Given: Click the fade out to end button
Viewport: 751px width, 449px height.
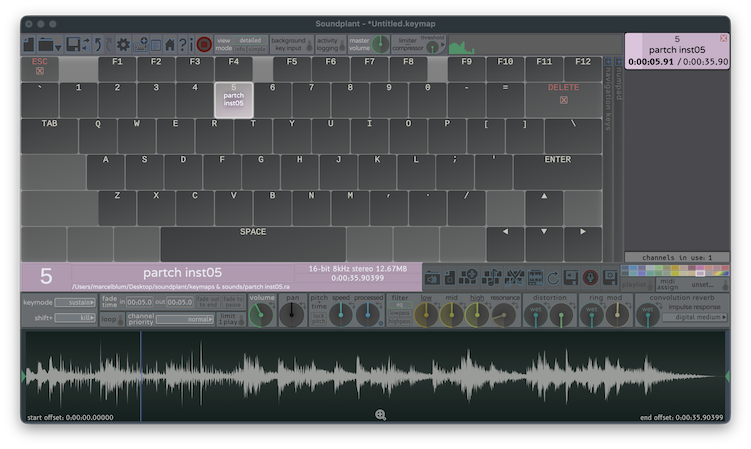Looking at the screenshot, I should coord(208,302).
